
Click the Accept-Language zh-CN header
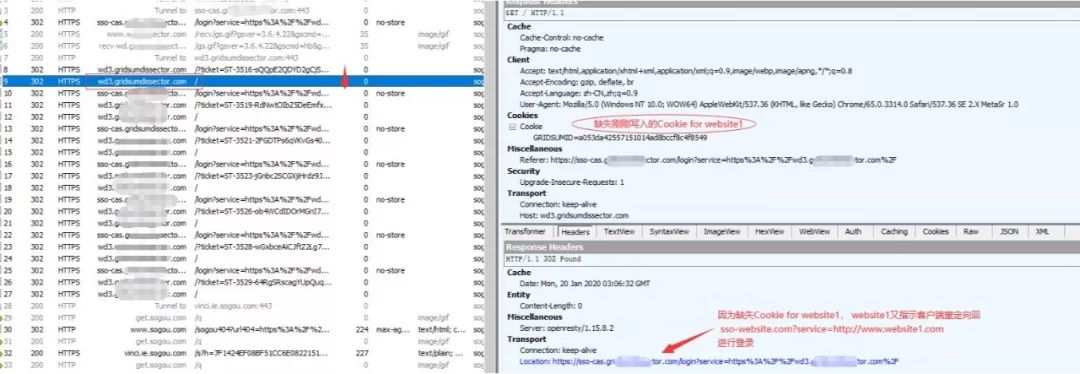pyautogui.click(x=579, y=93)
